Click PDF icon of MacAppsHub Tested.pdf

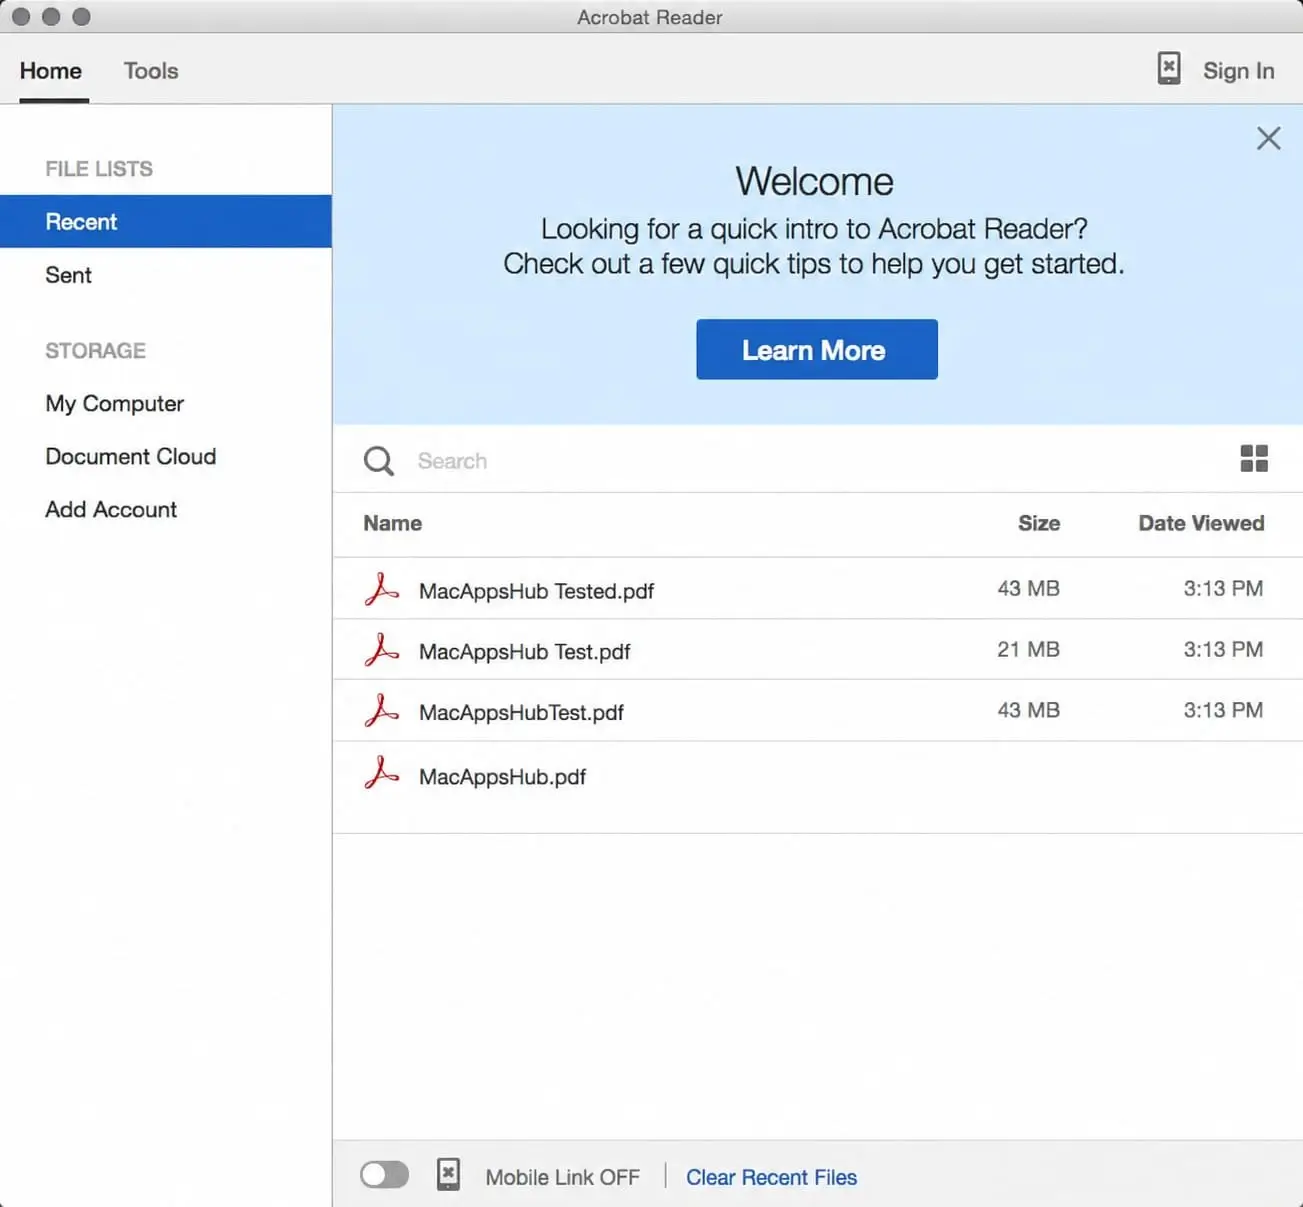(381, 589)
